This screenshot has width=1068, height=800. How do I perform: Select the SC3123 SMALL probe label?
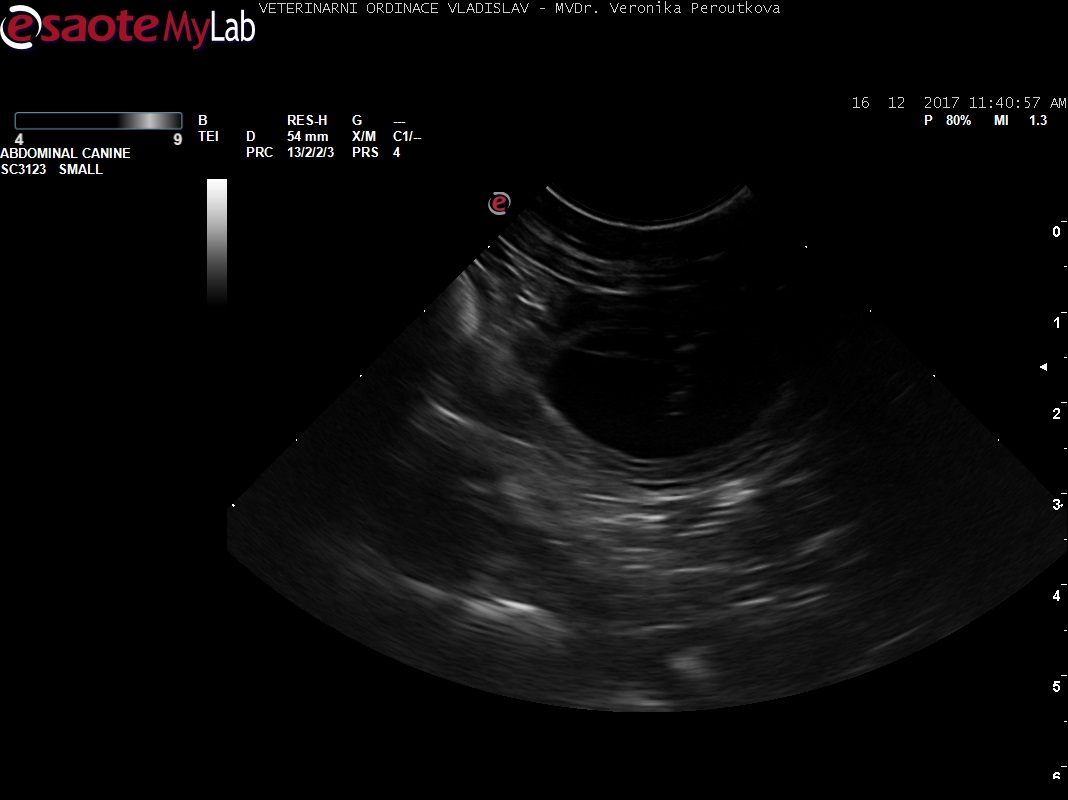(x=52, y=169)
